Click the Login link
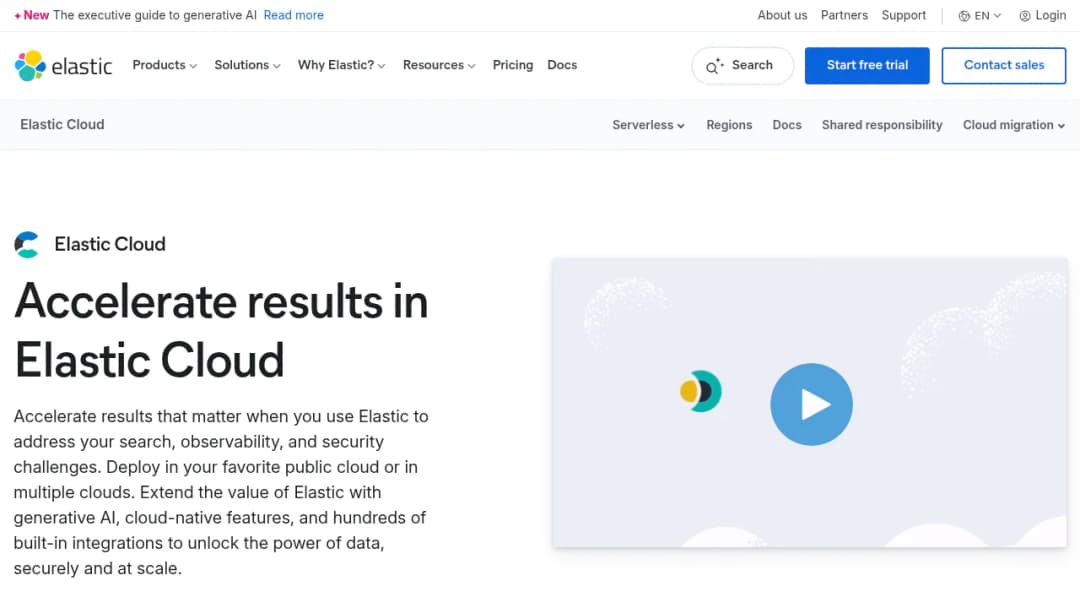The height and width of the screenshot is (608, 1080). coord(1043,16)
